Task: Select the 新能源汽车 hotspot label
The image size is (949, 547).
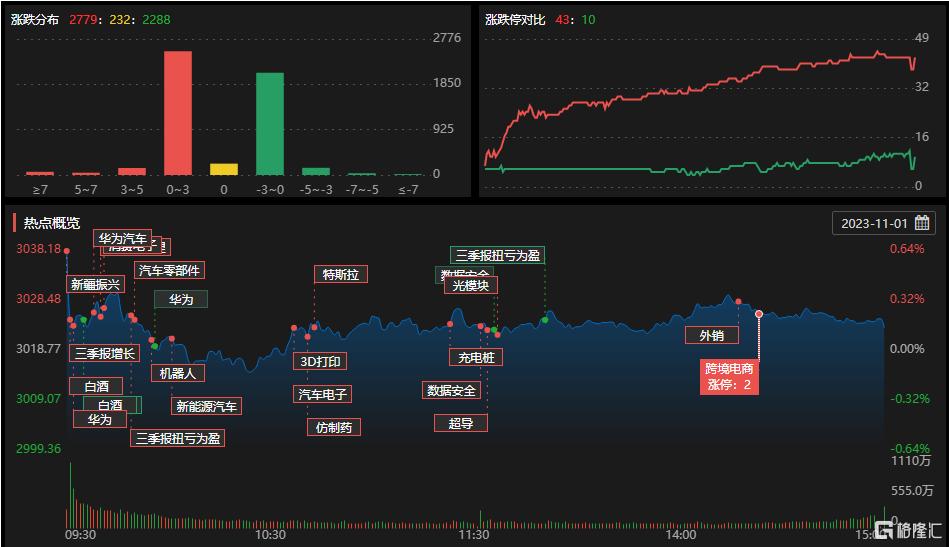Action: [x=206, y=406]
